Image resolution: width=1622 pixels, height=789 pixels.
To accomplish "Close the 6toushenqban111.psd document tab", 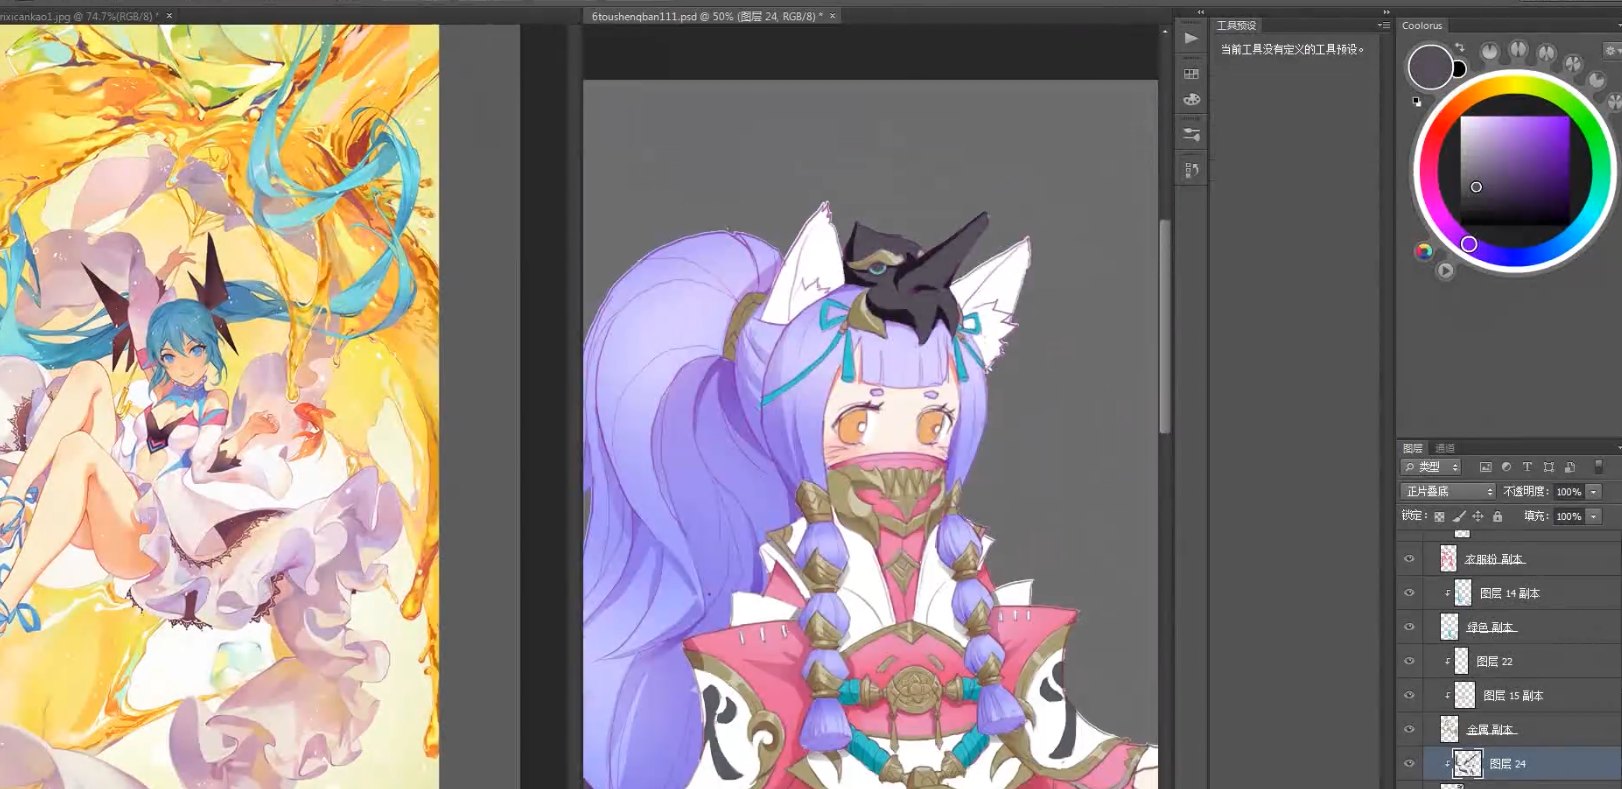I will (x=832, y=16).
